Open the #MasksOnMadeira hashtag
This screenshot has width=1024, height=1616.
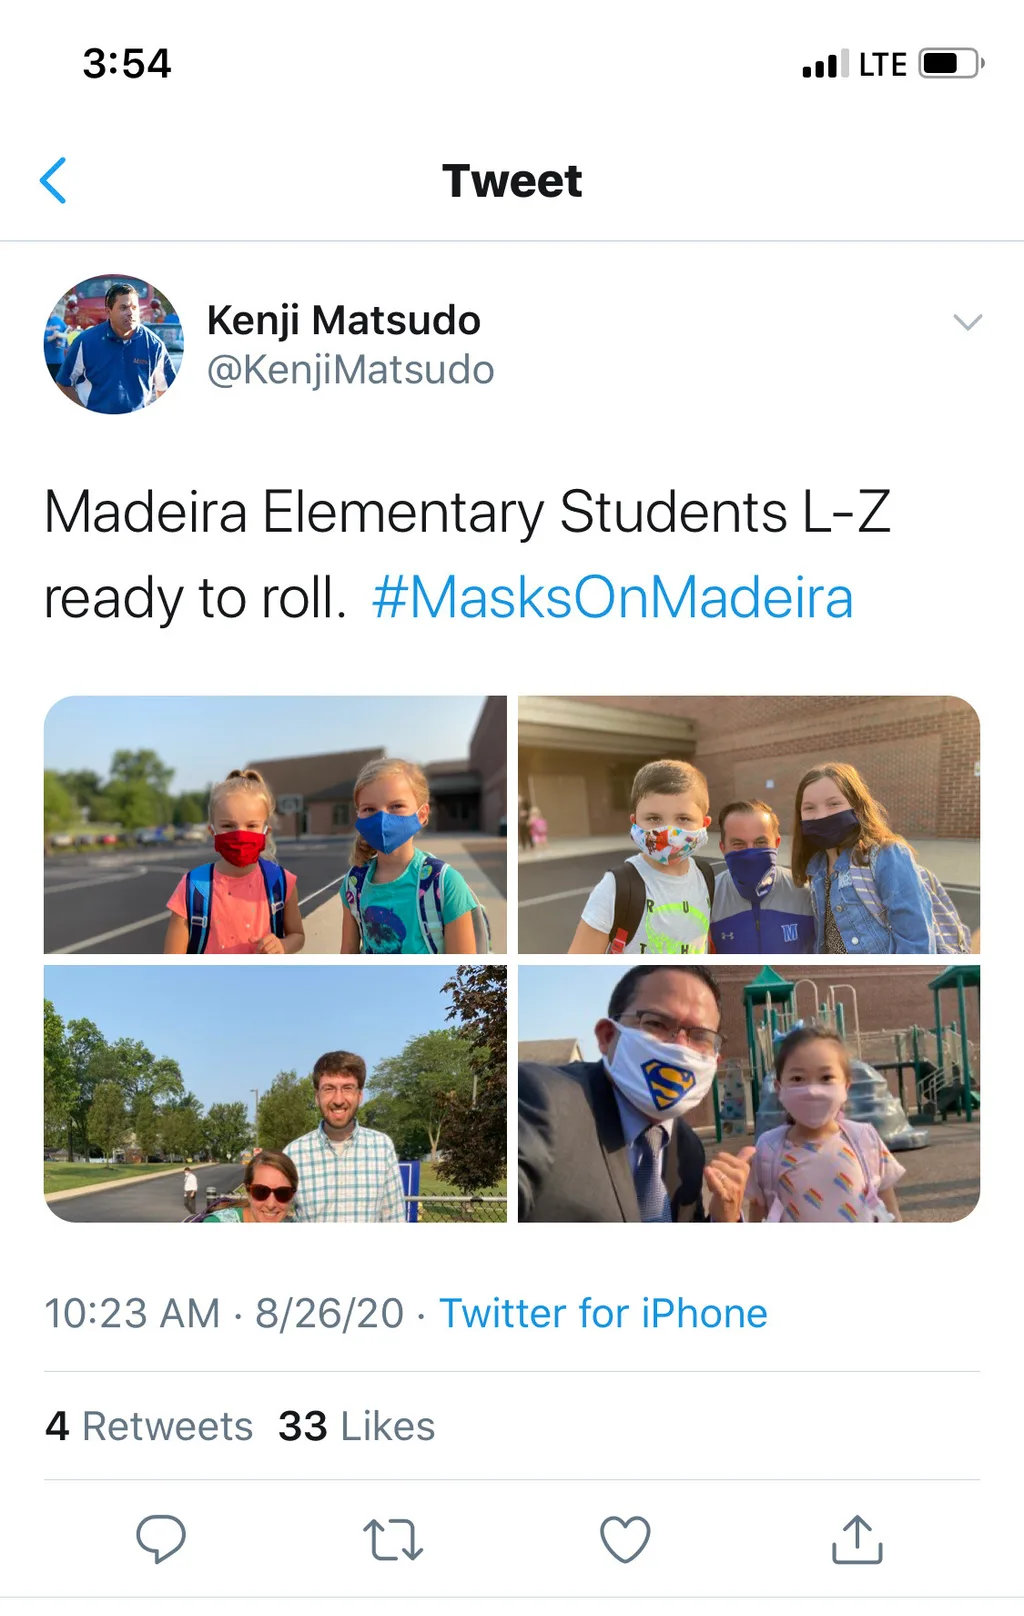point(612,598)
